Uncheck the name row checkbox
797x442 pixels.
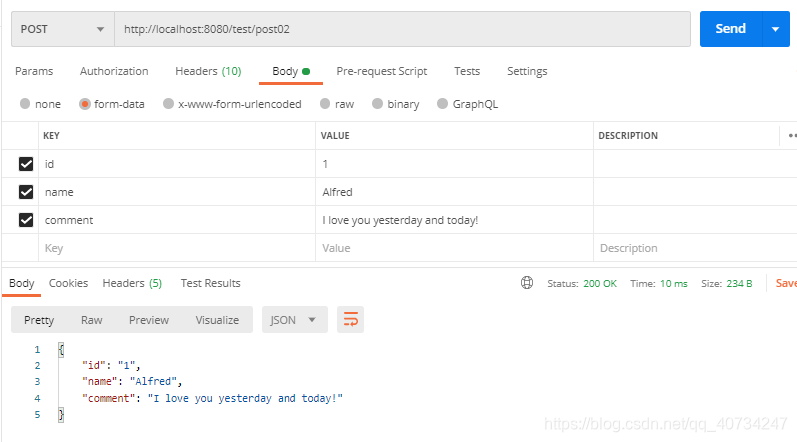tap(26, 192)
